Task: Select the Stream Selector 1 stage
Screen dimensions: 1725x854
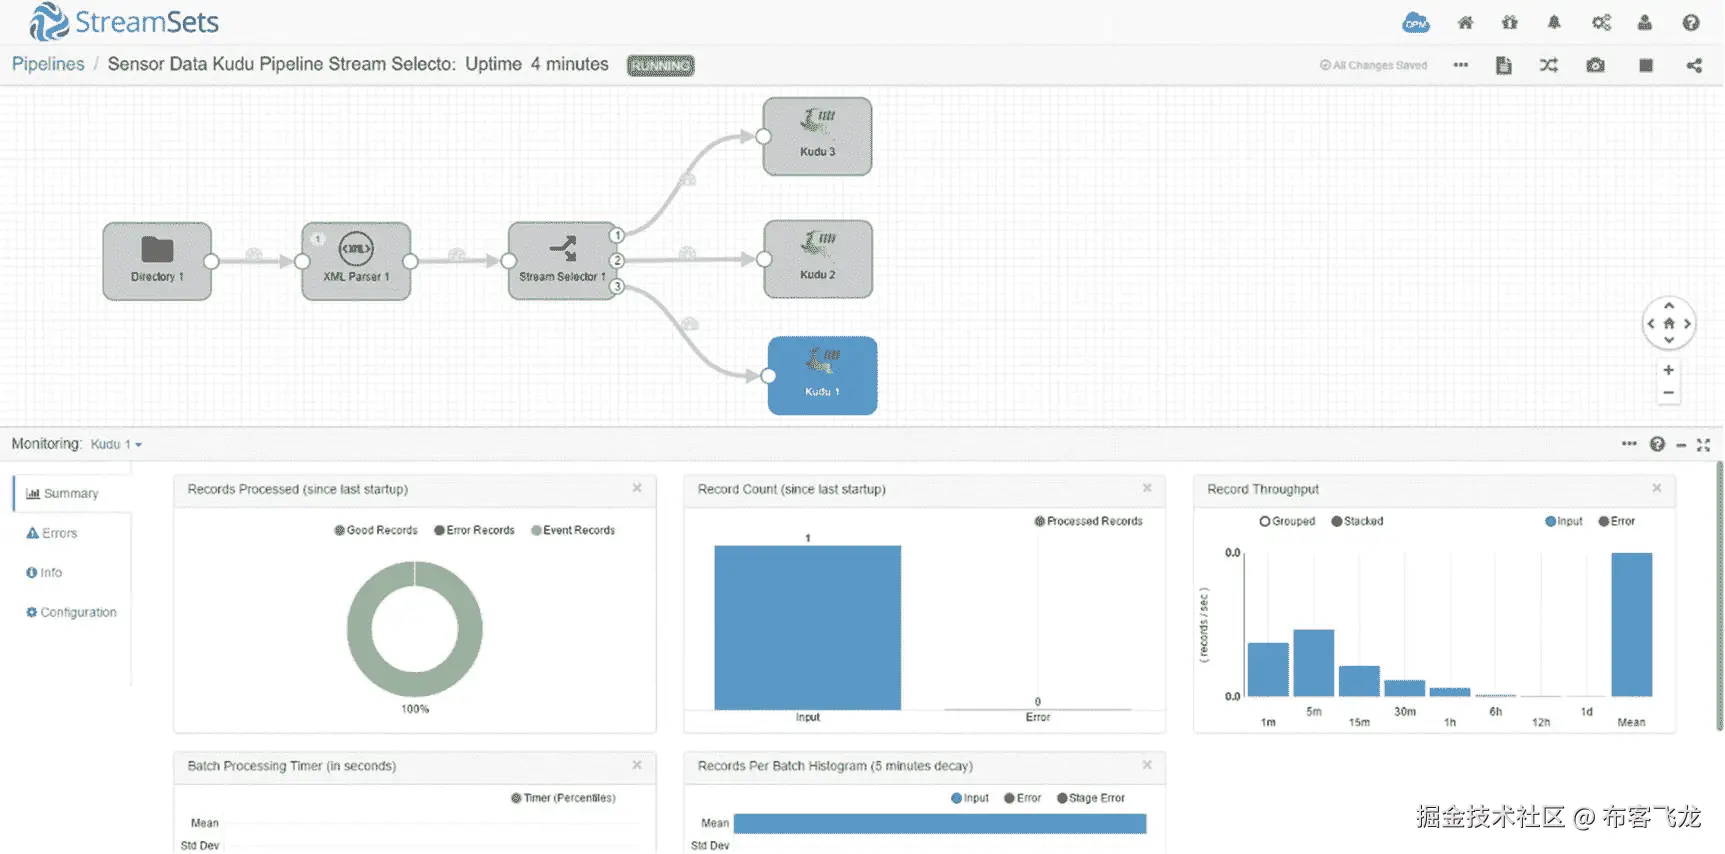Action: pyautogui.click(x=562, y=261)
